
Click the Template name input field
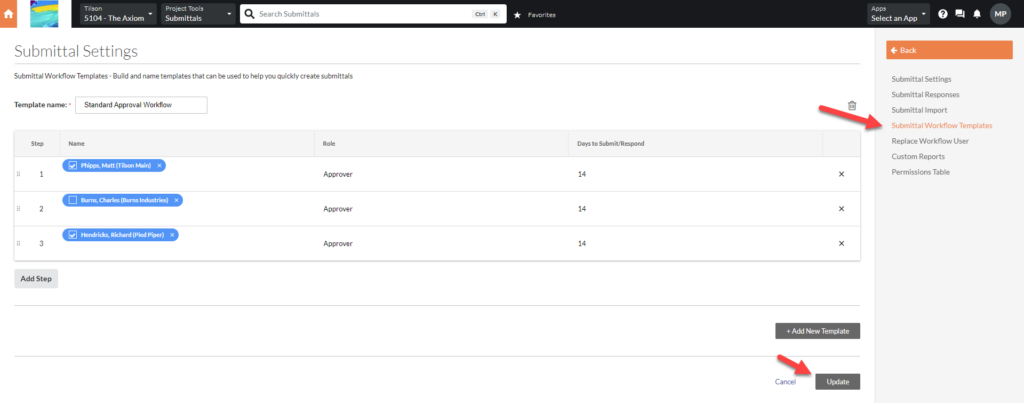click(141, 105)
